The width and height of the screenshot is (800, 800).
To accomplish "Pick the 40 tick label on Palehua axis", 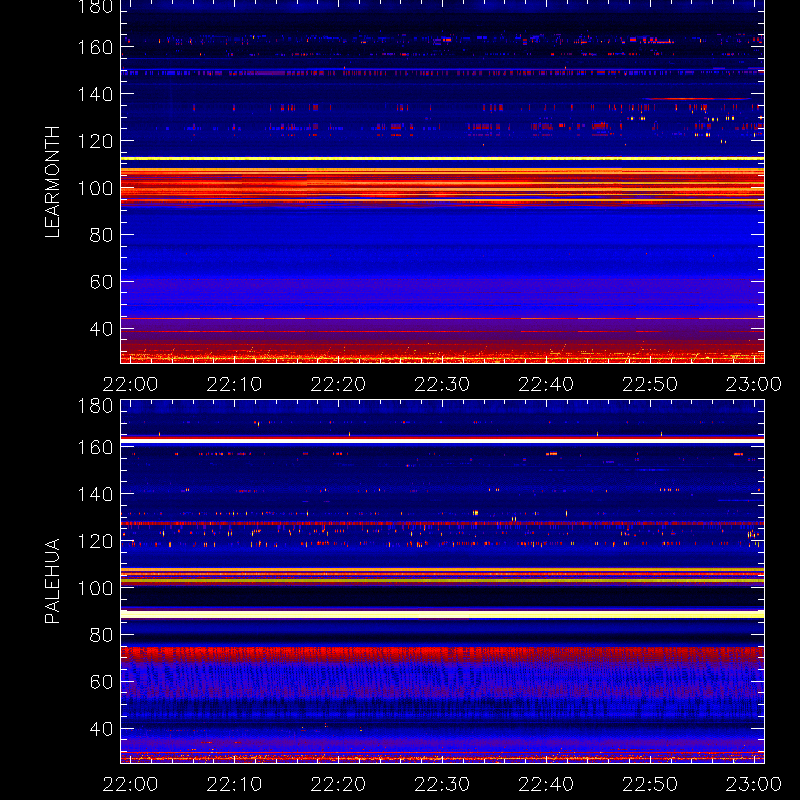I will click(101, 729).
